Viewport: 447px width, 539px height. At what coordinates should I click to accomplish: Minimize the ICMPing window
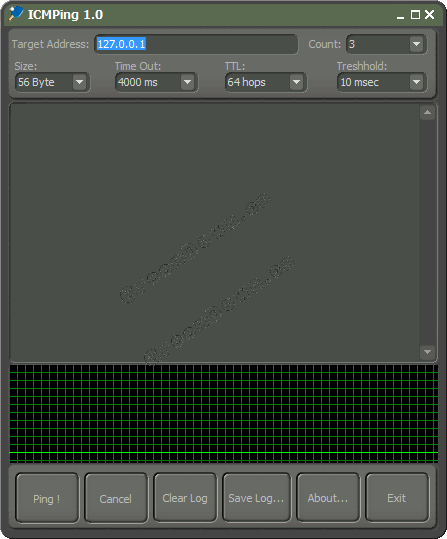400,15
